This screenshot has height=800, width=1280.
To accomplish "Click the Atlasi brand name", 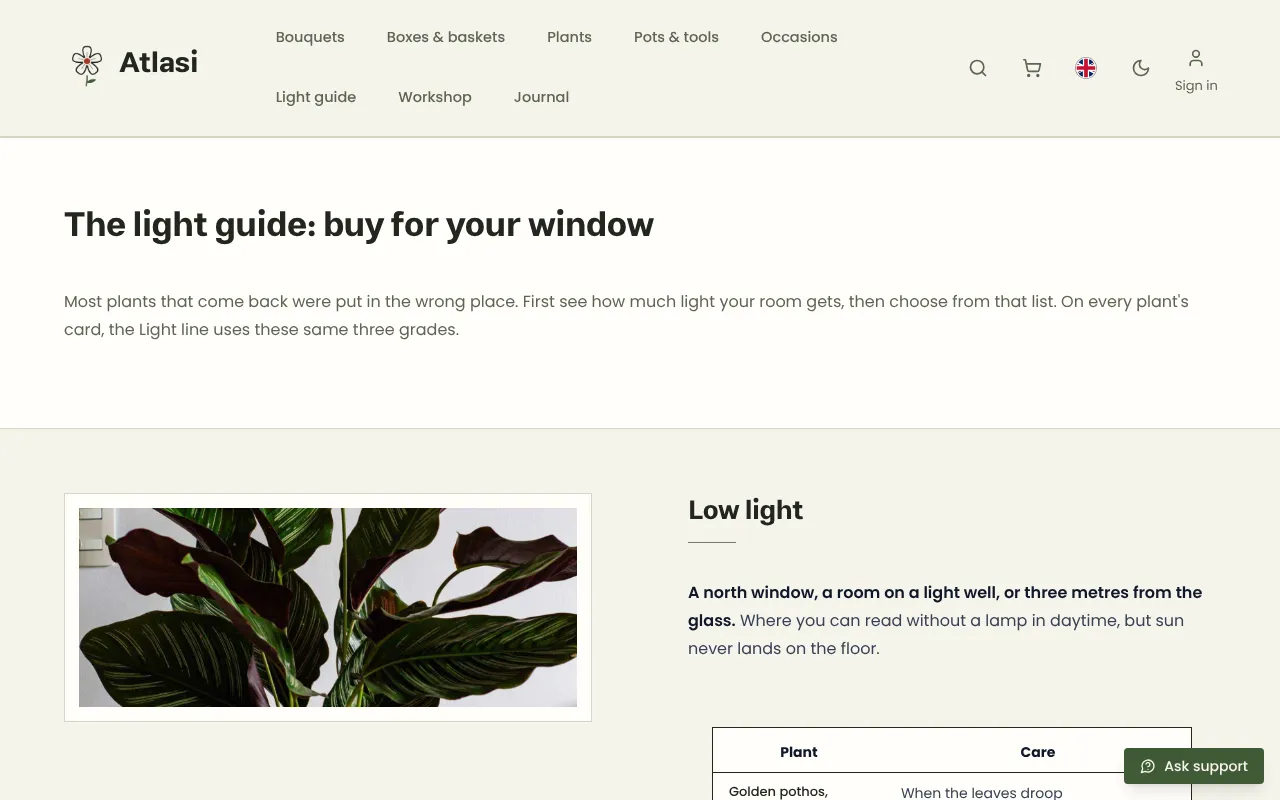I will point(158,62).
